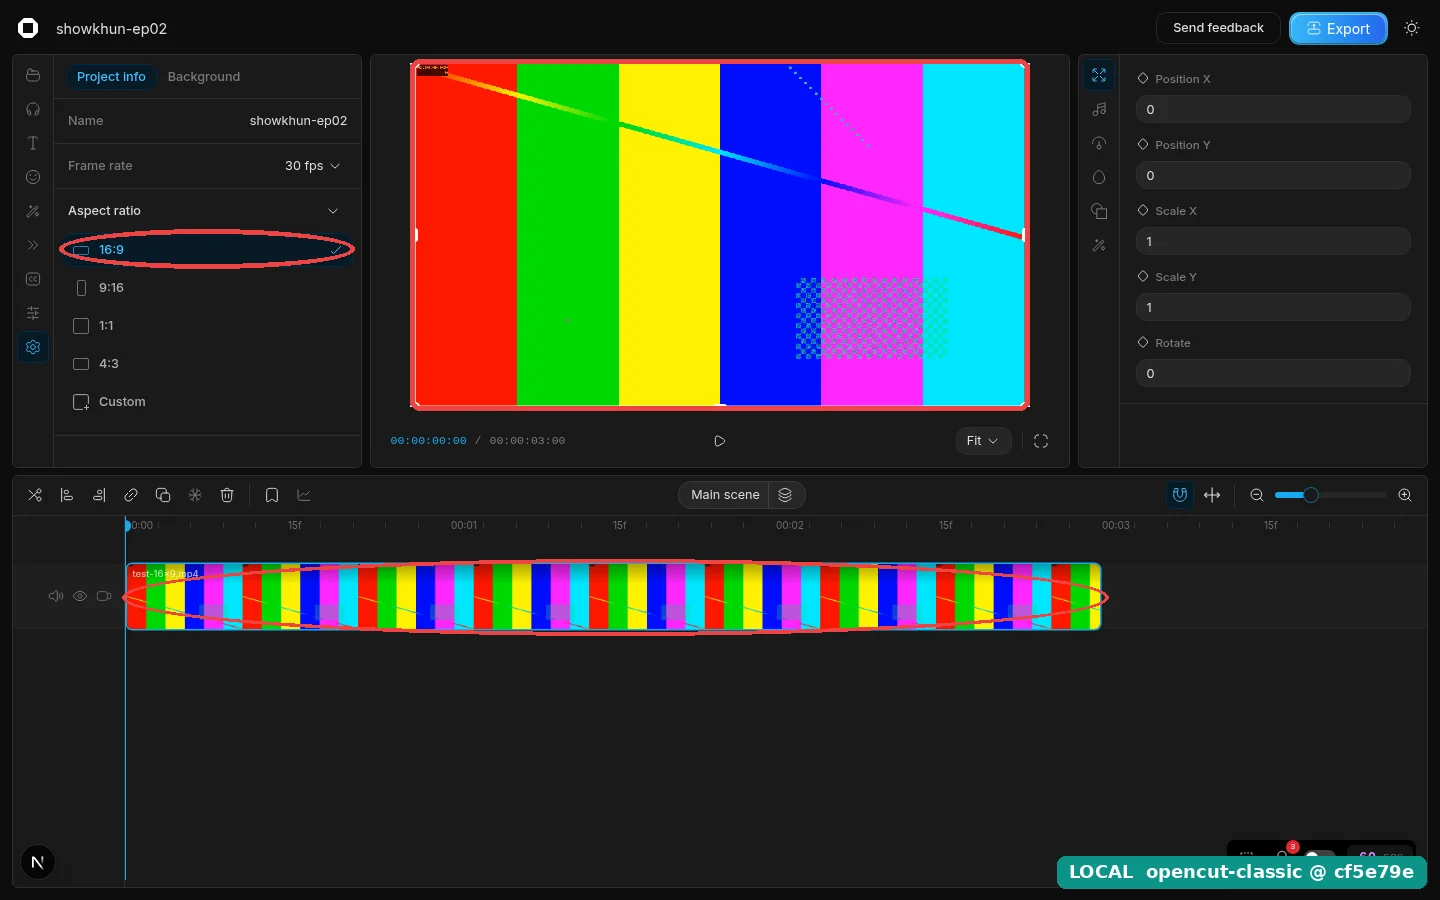Play the preview video
Screen dimensions: 1440x900
[x=720, y=441]
